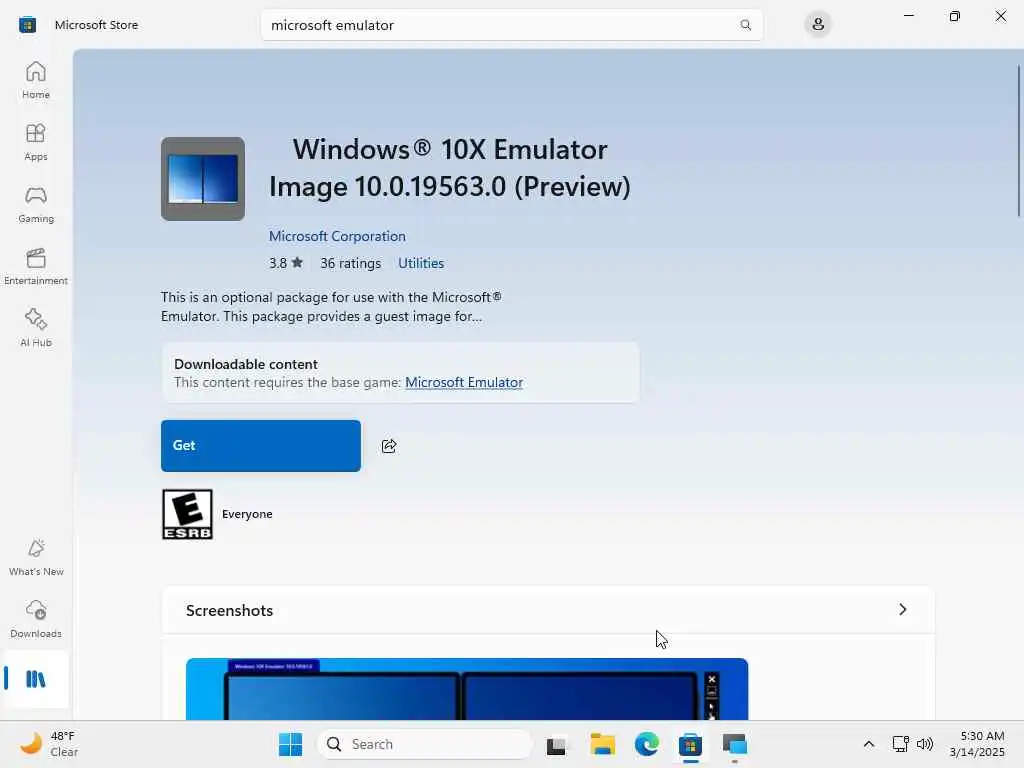Open What's New in the sidebar
The image size is (1024, 768).
coord(36,558)
